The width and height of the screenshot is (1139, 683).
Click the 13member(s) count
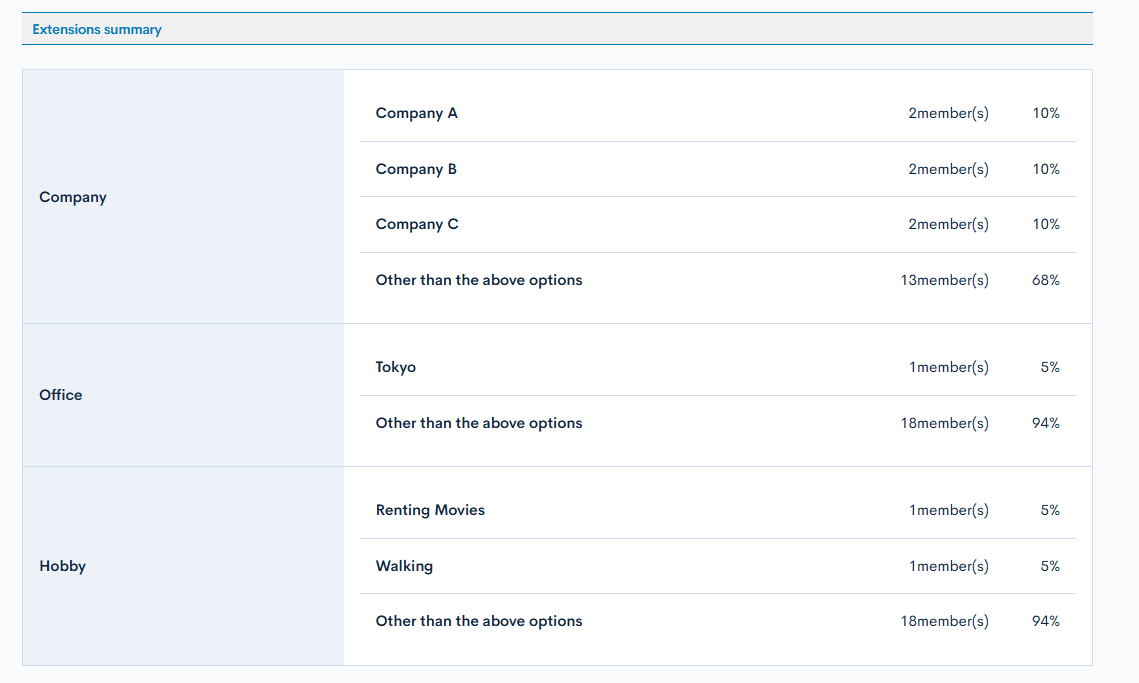[944, 280]
